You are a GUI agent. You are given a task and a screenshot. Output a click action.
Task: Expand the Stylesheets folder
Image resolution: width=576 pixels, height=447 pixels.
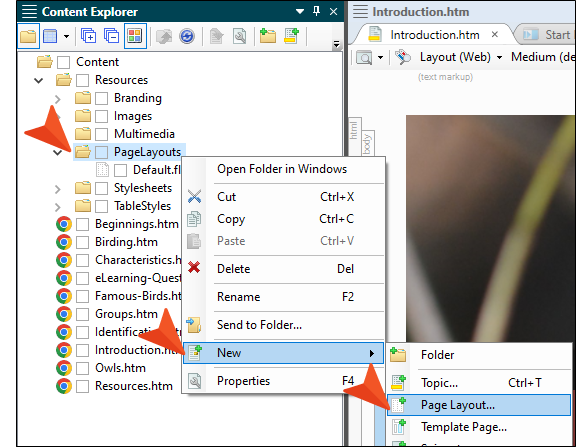point(58,189)
